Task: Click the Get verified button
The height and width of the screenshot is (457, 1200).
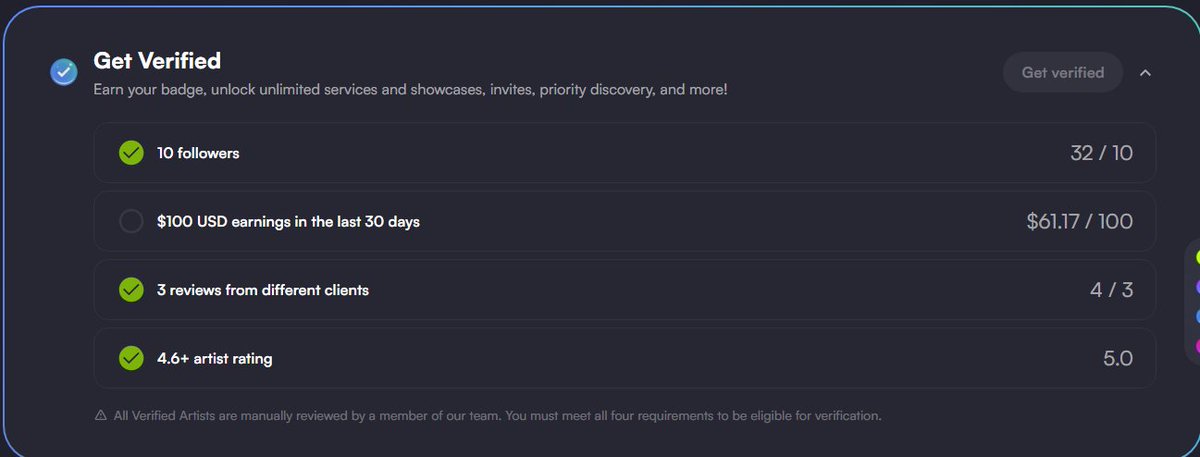Action: point(1063,72)
